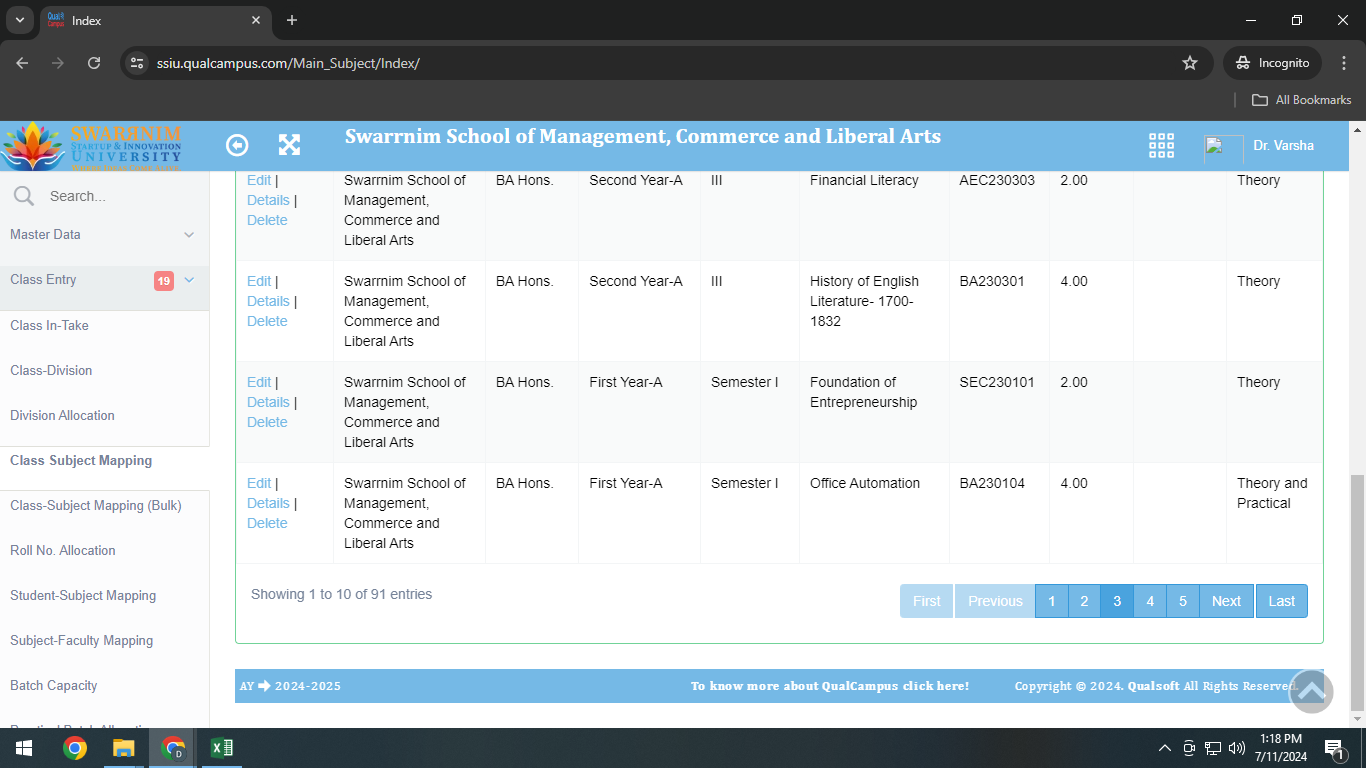Open Chrome from the taskbar
1366x768 pixels.
pos(74,748)
